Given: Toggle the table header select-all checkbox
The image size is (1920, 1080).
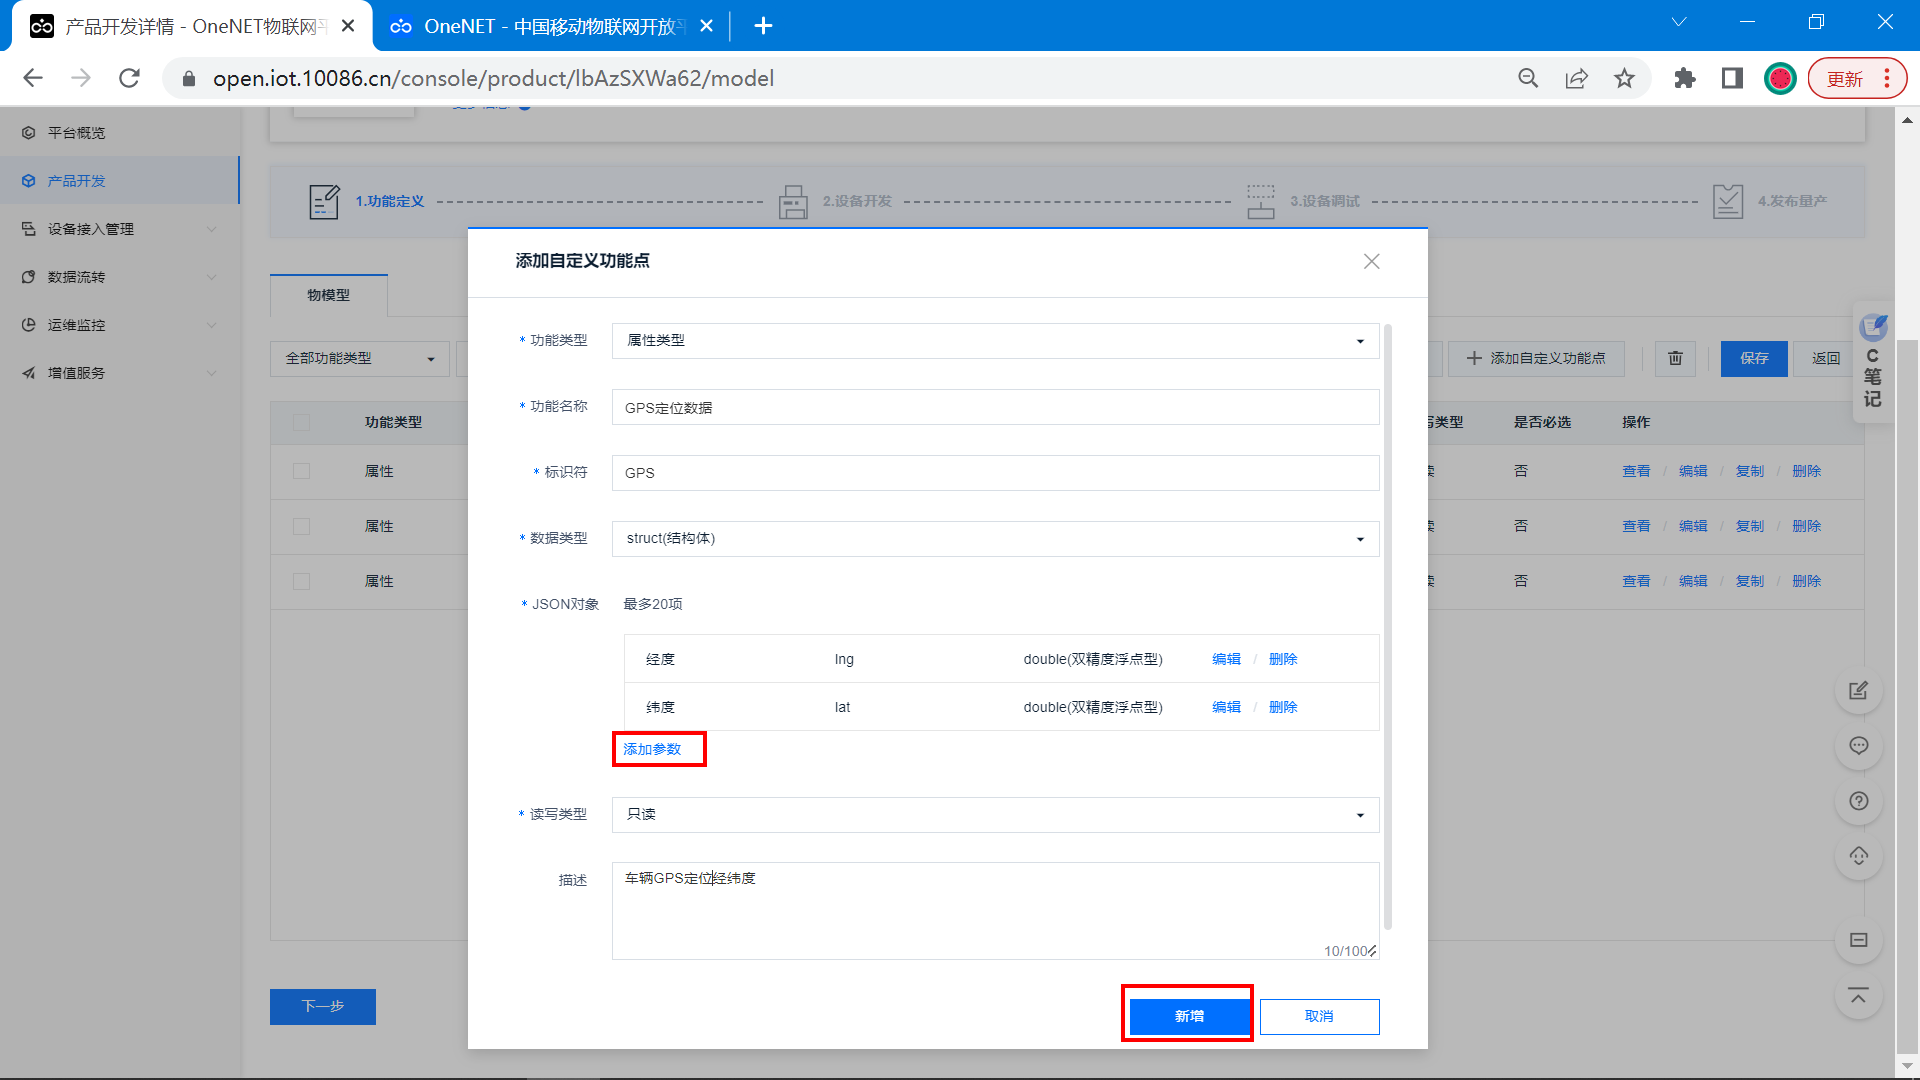Looking at the screenshot, I should (x=301, y=422).
